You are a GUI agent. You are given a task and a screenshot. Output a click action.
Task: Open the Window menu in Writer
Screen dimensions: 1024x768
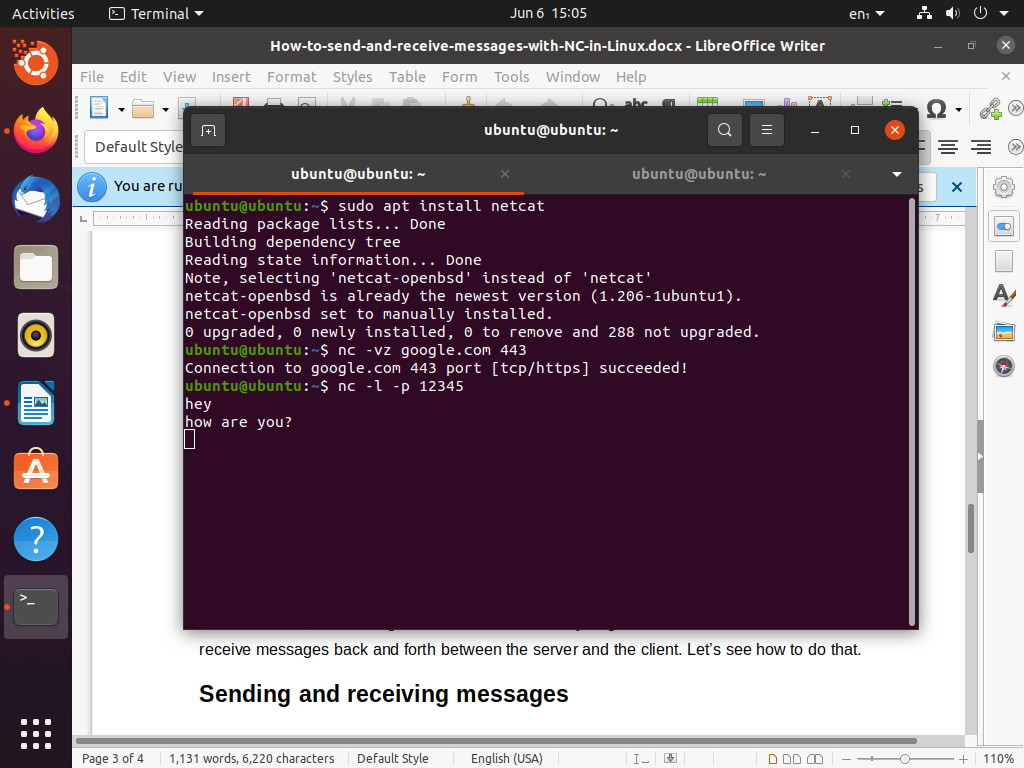pyautogui.click(x=573, y=77)
